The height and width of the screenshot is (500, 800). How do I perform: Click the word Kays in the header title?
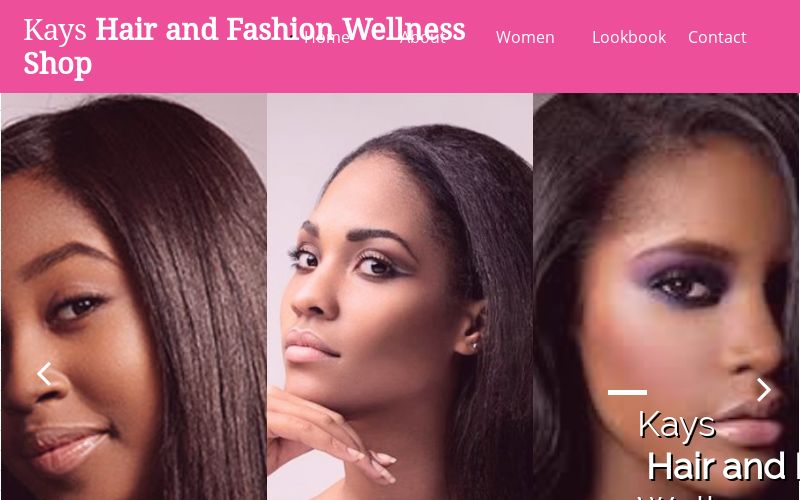(x=55, y=30)
